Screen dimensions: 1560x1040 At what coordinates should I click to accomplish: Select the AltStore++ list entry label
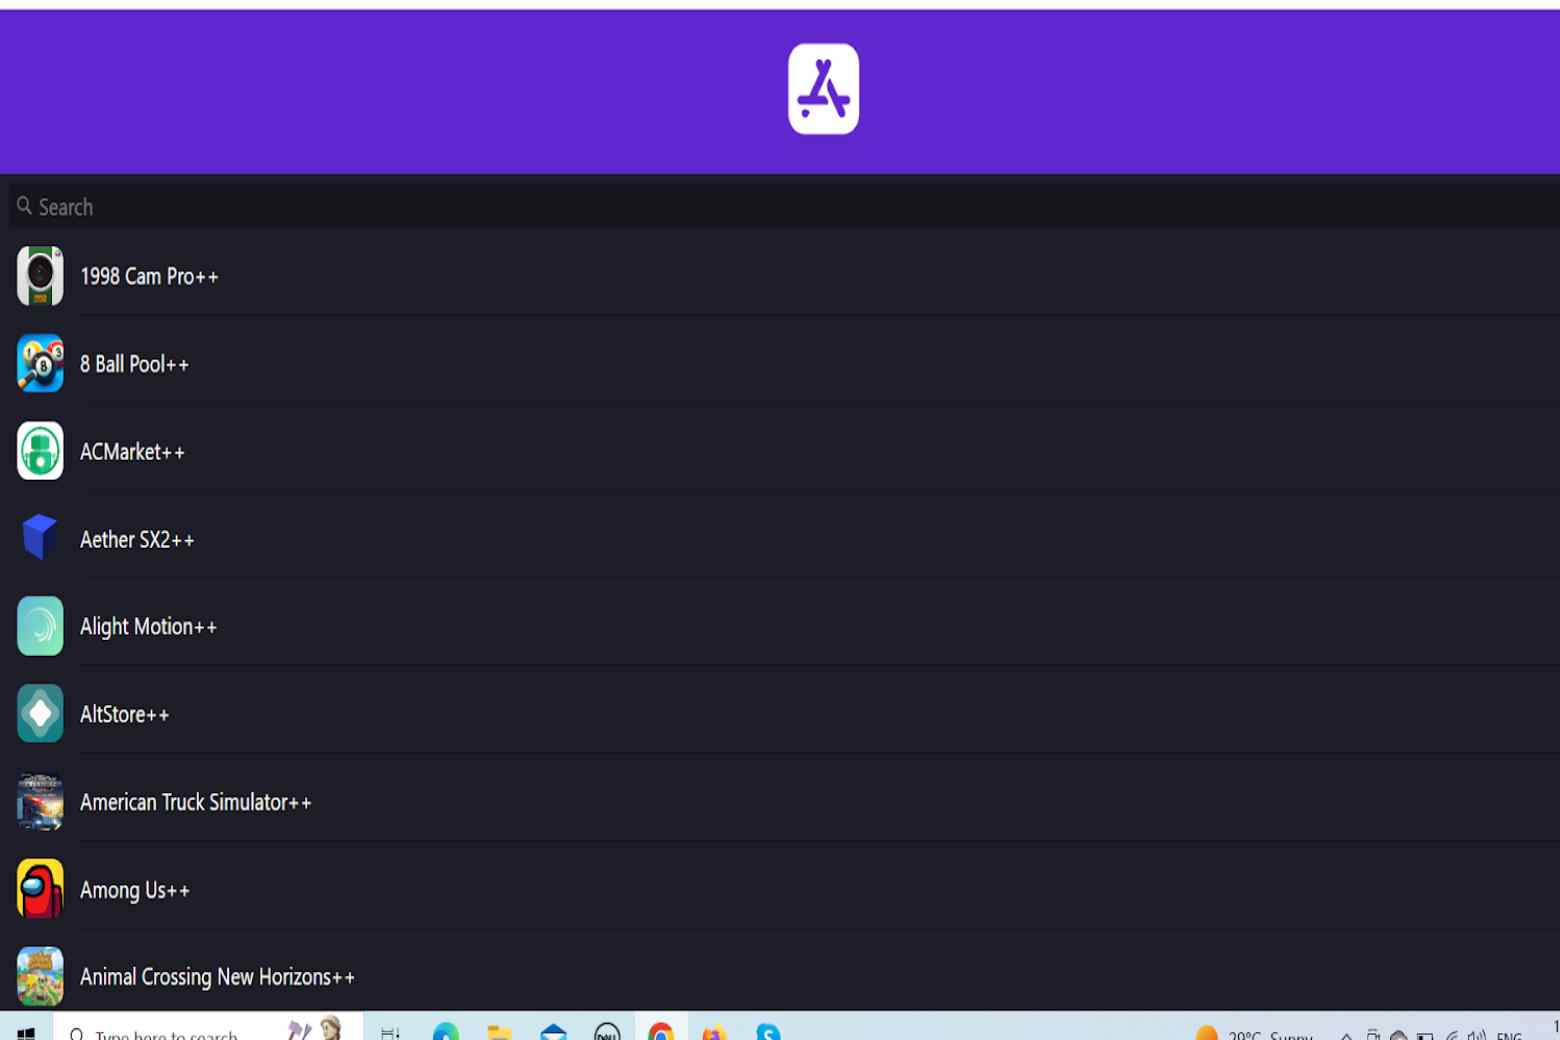(124, 715)
